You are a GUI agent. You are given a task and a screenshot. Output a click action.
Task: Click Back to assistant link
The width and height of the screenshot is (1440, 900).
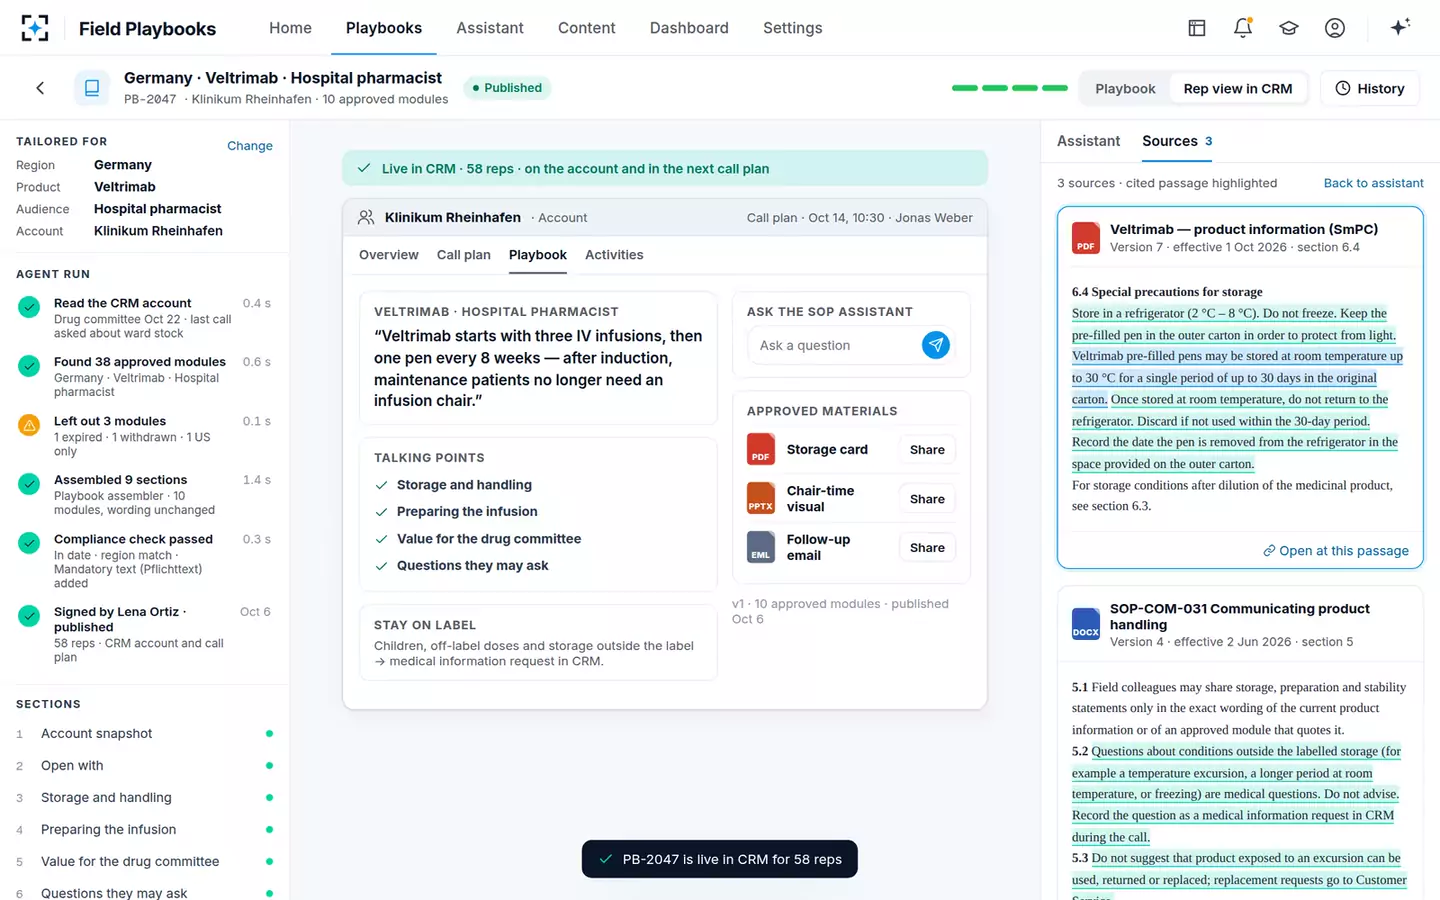1374,183
